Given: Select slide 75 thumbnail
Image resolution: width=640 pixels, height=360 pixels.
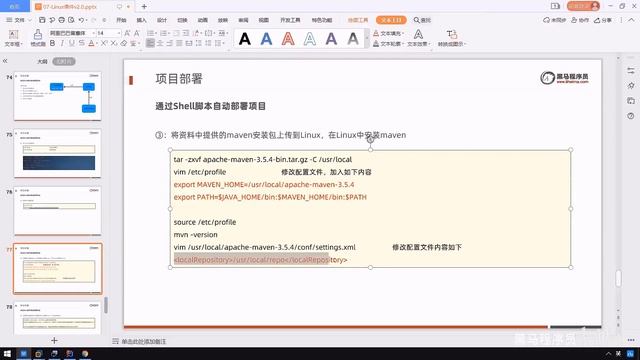Looking at the screenshot, I should (58, 153).
